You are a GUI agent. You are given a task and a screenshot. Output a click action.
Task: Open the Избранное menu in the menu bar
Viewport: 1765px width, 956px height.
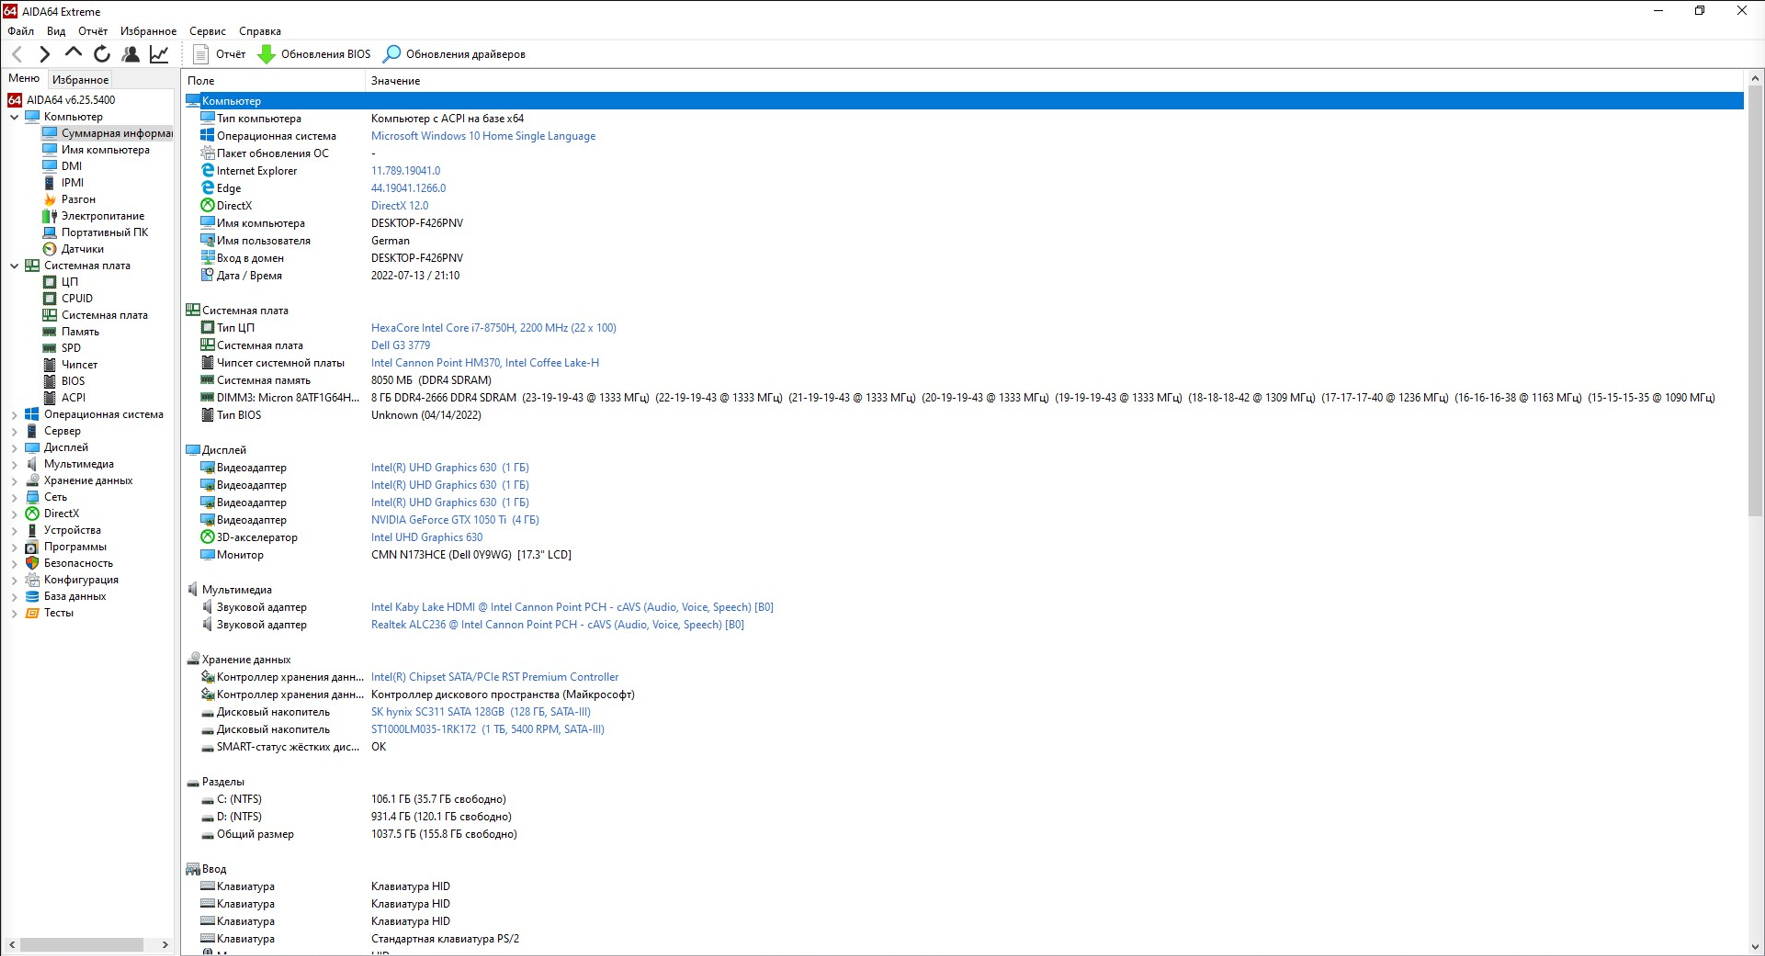click(x=148, y=31)
